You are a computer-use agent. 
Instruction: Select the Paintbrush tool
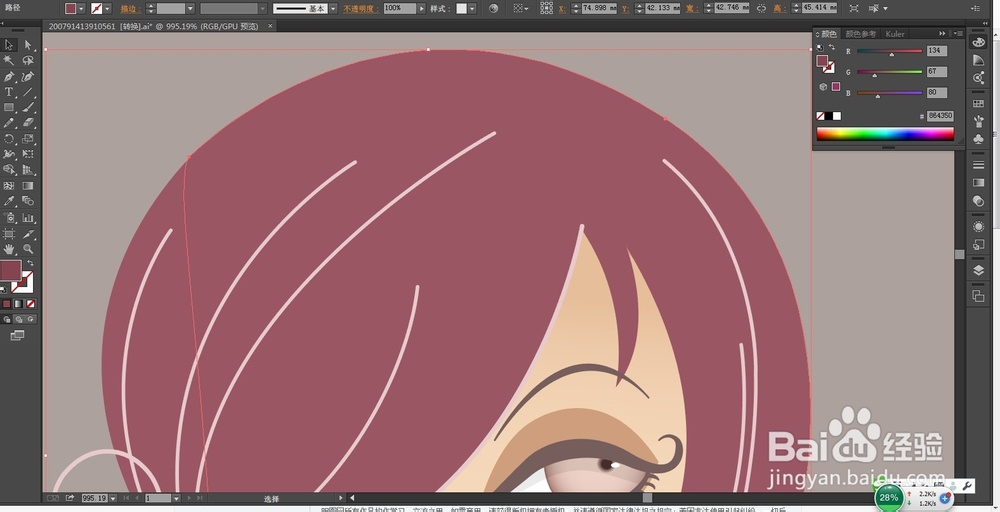(x=28, y=108)
